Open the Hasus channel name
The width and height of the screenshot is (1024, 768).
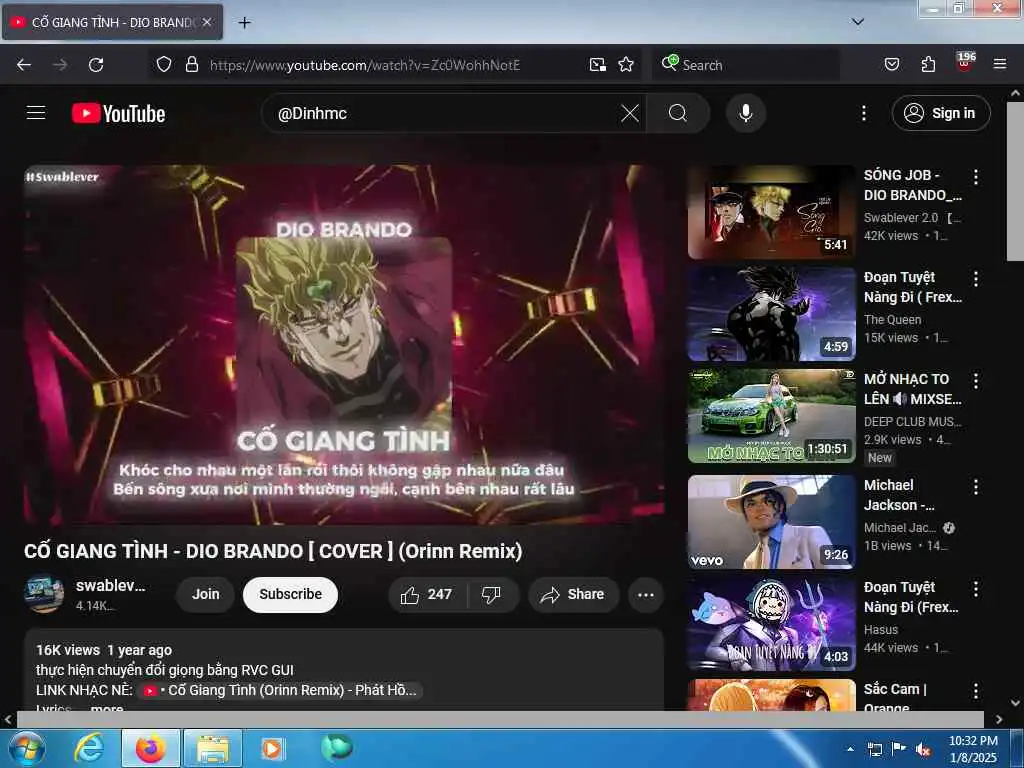coord(881,630)
